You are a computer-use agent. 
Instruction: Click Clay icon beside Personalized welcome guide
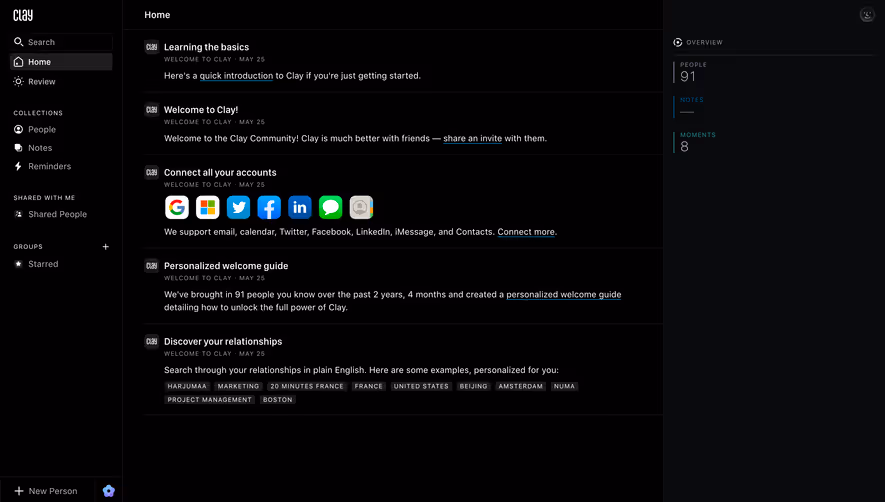(151, 265)
